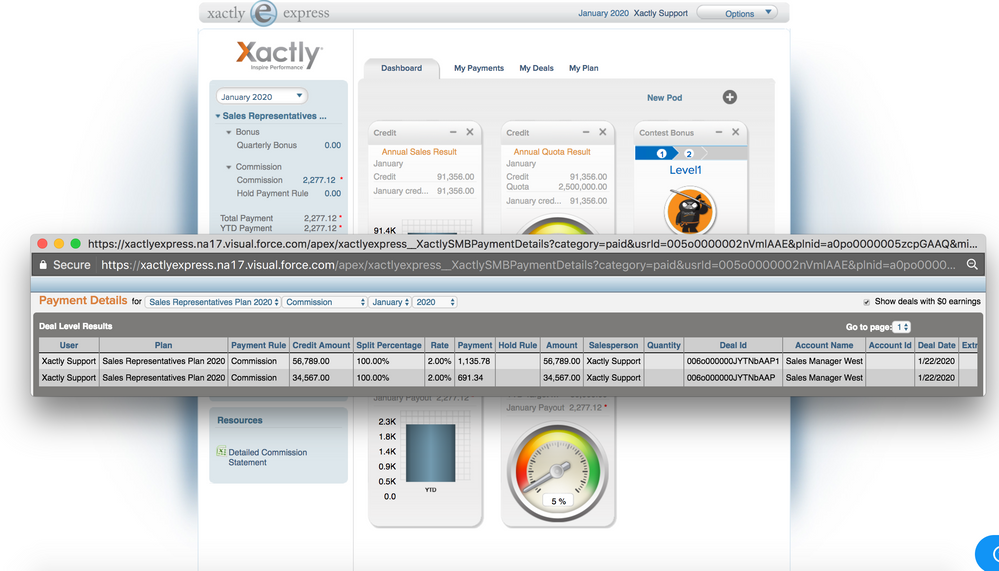Image resolution: width=999 pixels, height=571 pixels.
Task: Click the Quarterly Bonus row in sidebar
Action: (x=289, y=145)
